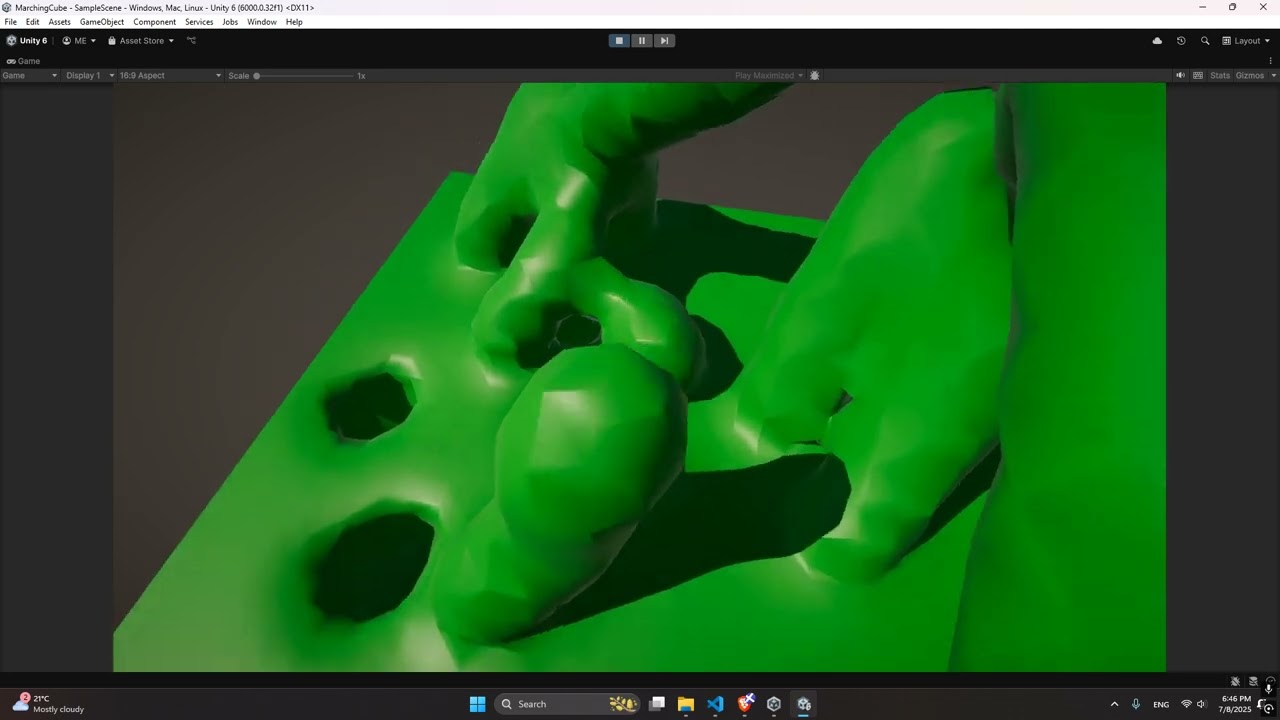1280x720 pixels.
Task: Open Task View on the taskbar
Action: pos(657,704)
